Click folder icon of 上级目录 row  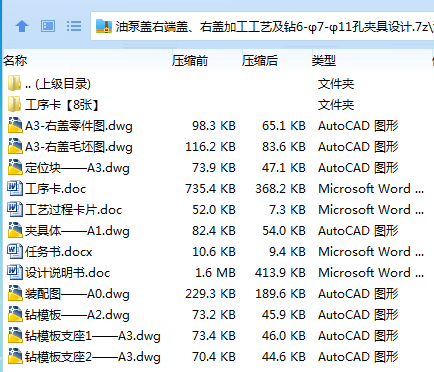pyautogui.click(x=14, y=83)
